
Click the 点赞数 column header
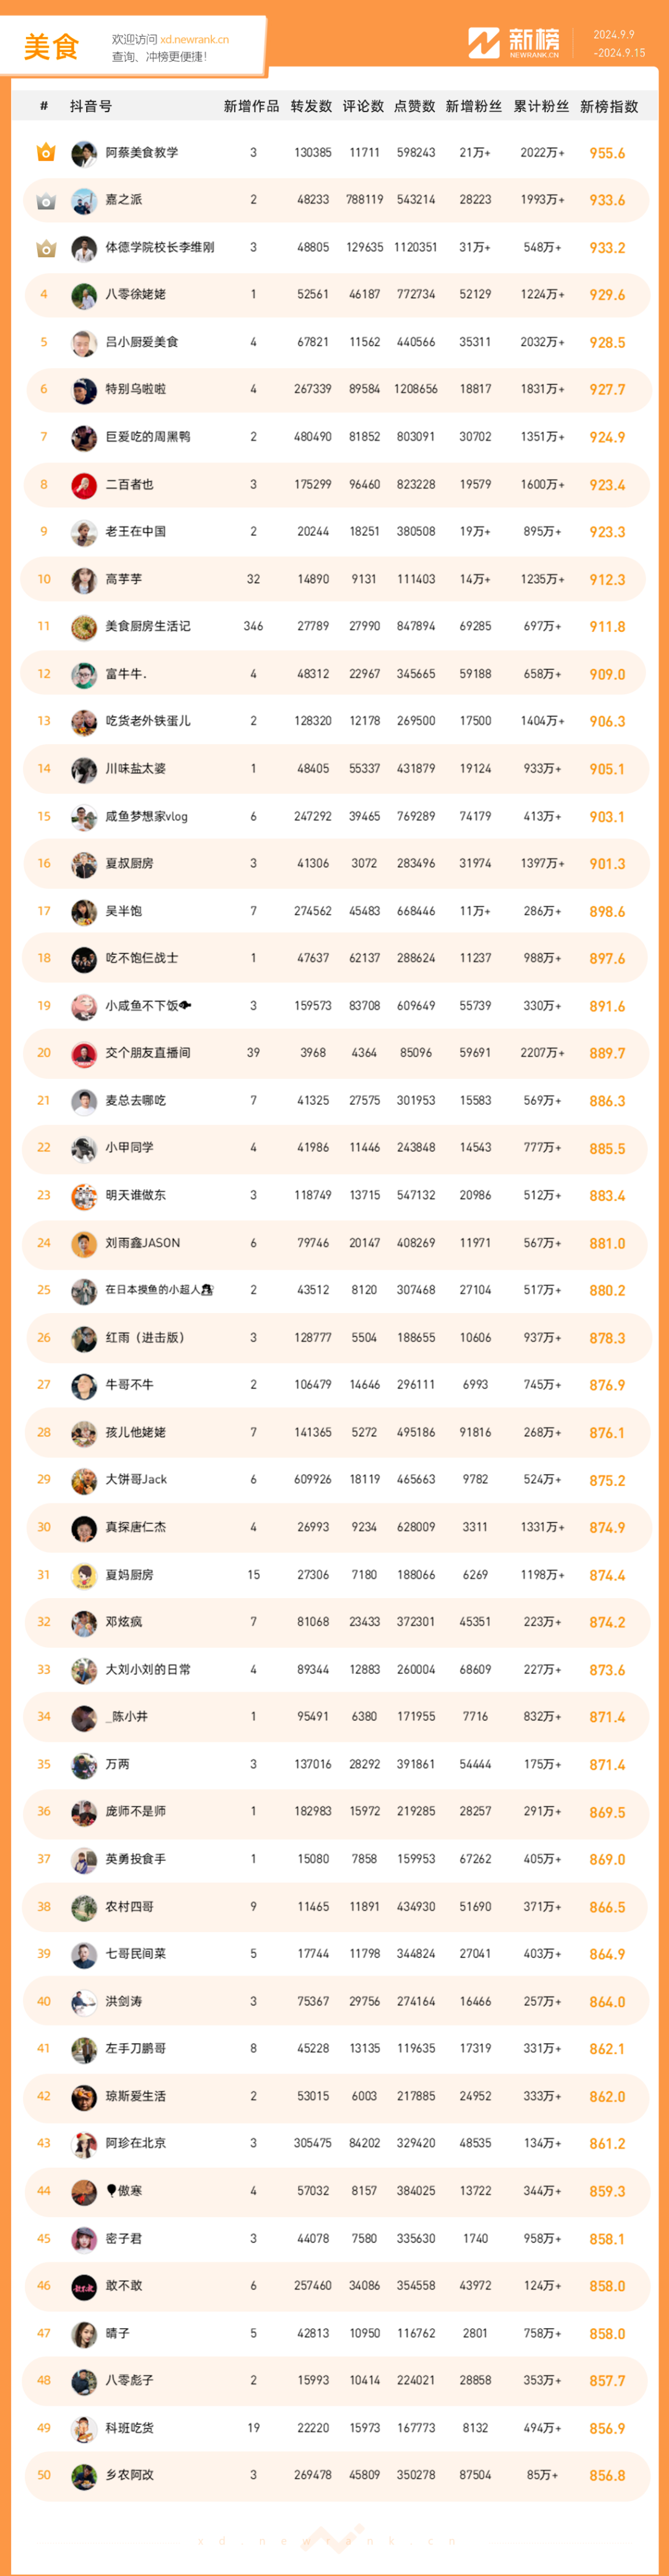[x=414, y=106]
